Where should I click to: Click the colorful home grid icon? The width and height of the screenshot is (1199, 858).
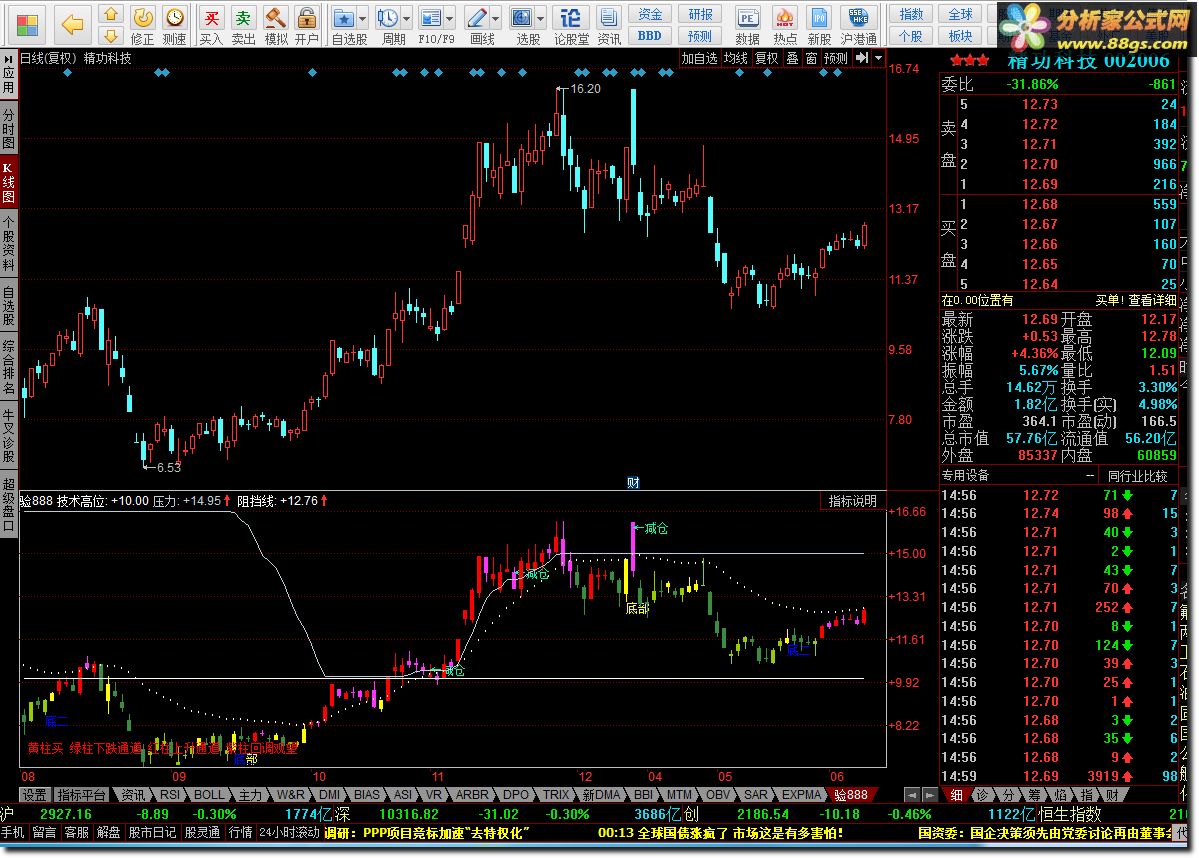coord(28,24)
